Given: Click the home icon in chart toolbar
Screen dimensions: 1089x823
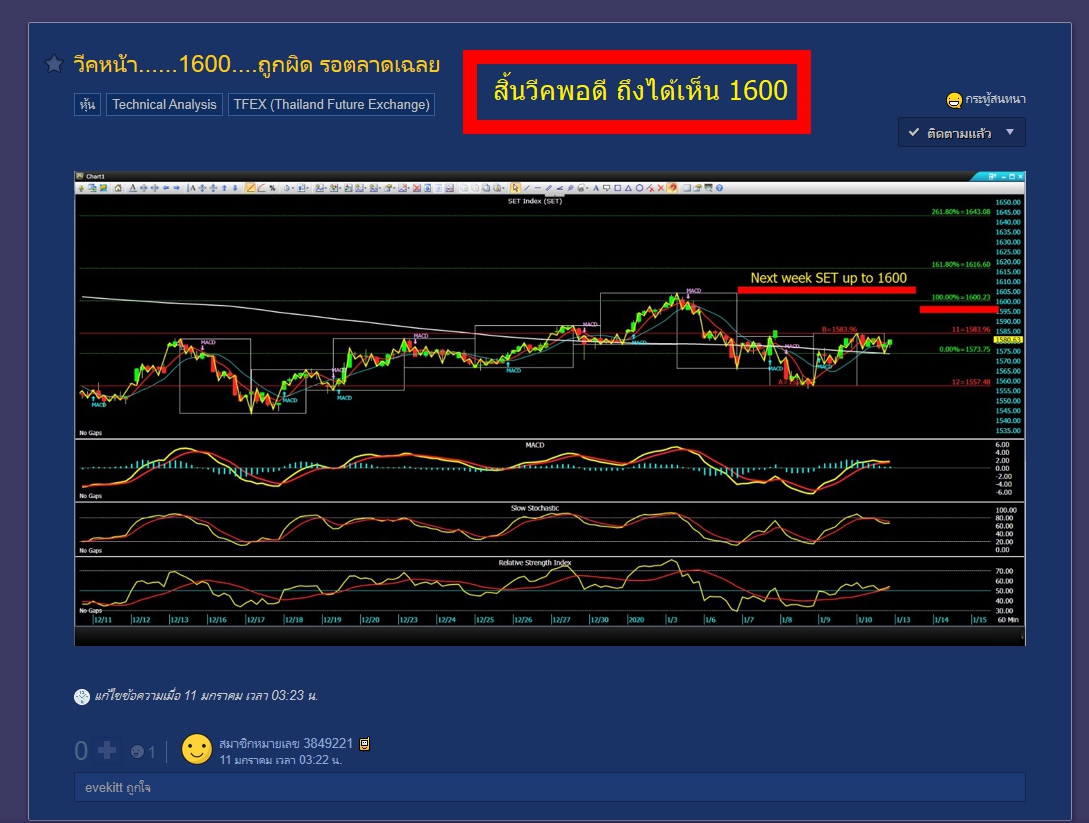Looking at the screenshot, I should (x=117, y=188).
